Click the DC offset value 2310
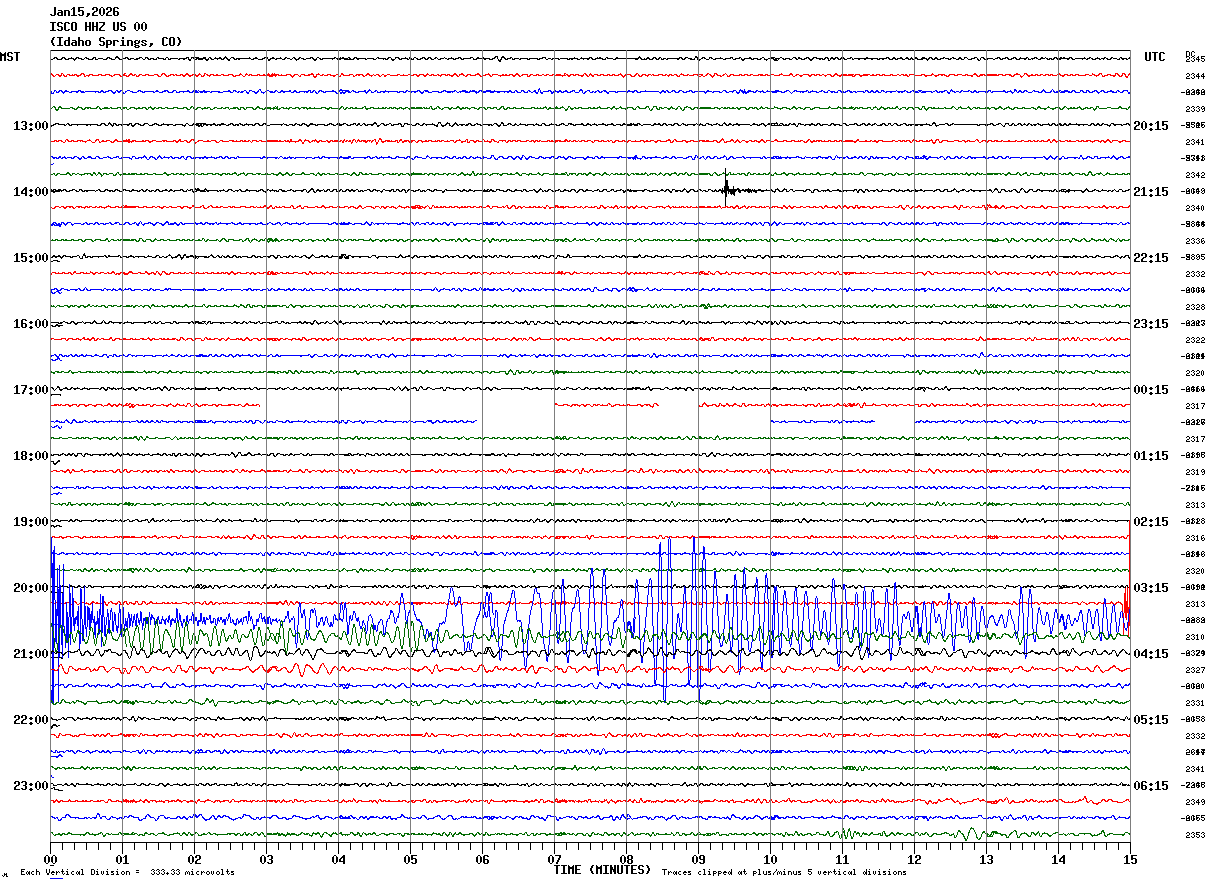Screen dimensions: 1210x886 pos(1194,637)
